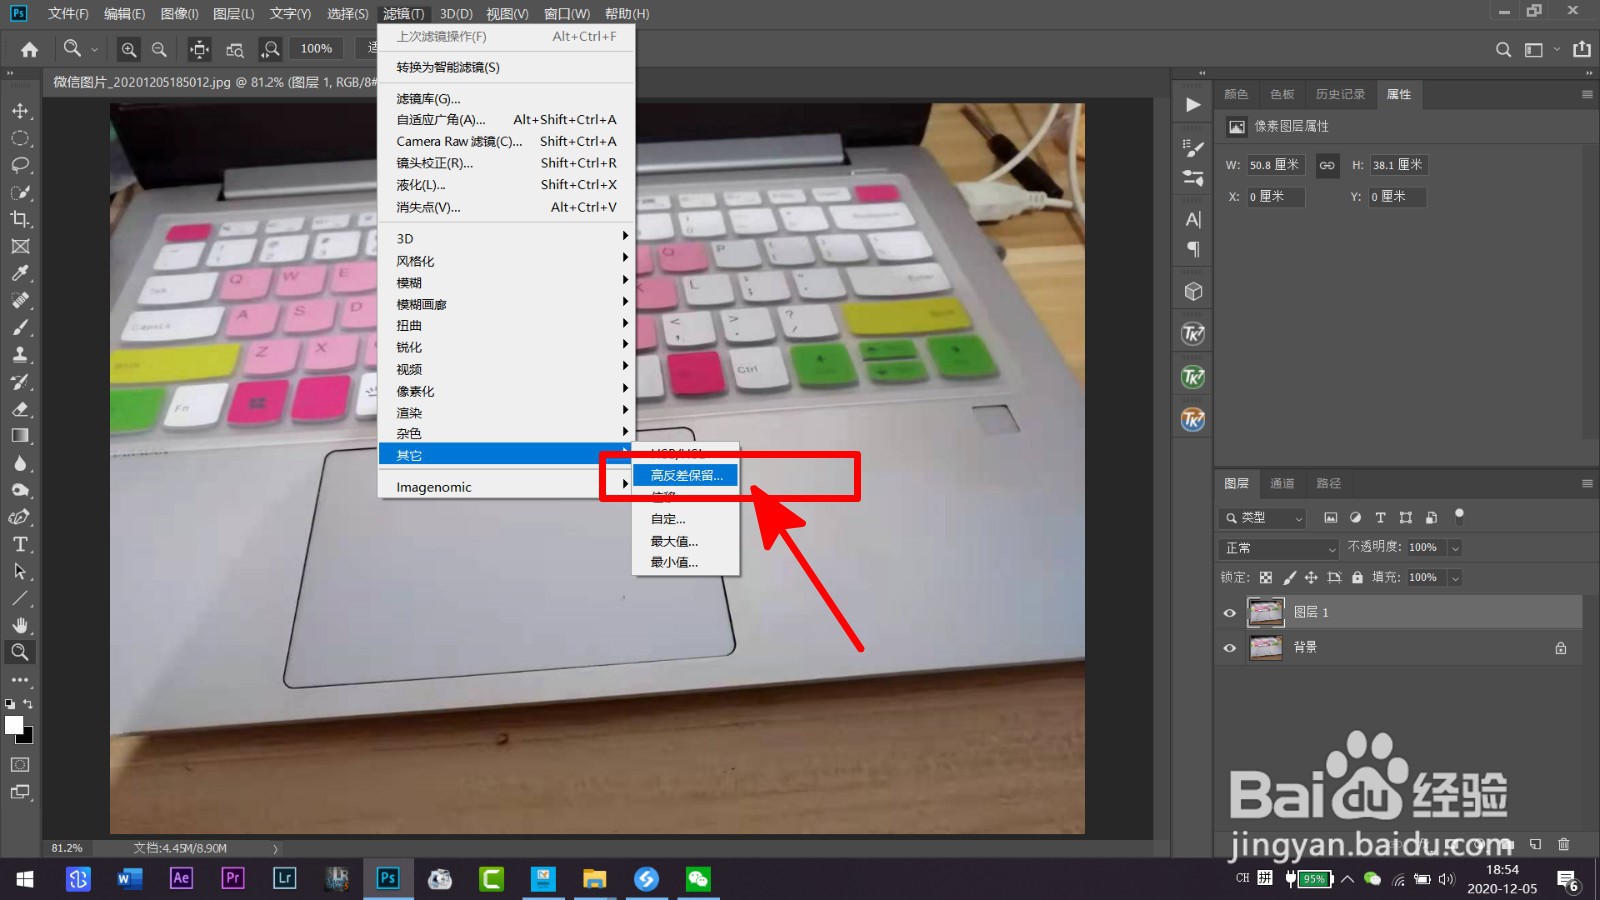Toggle lock position icon

1311,578
